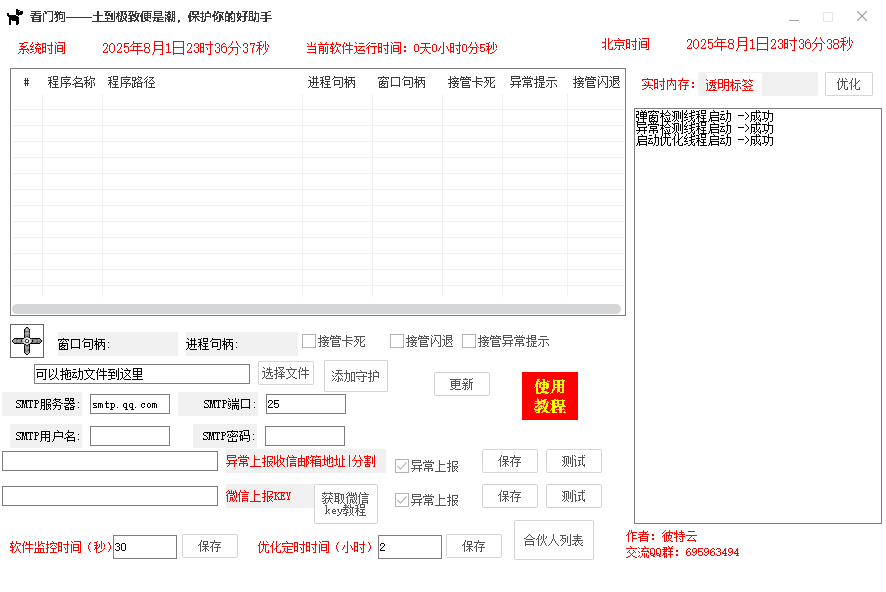Click the 透明标签 memory label
The image size is (886, 592).
pyautogui.click(x=729, y=85)
